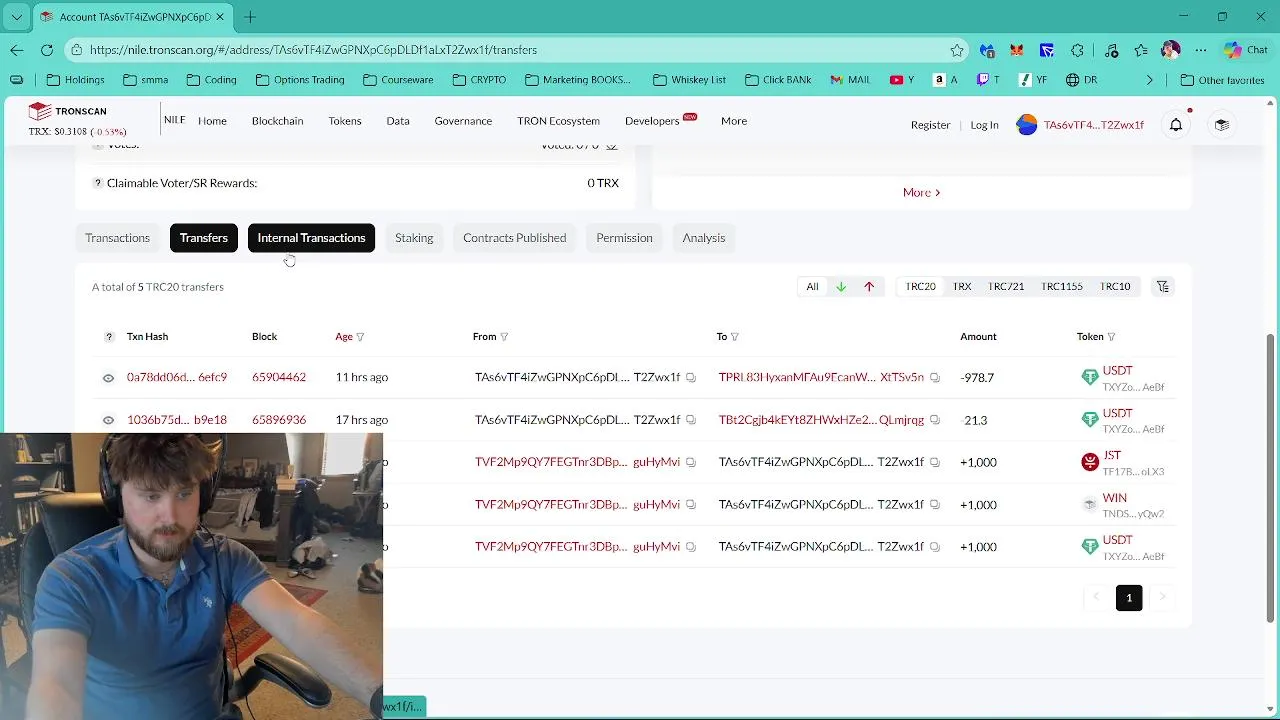Select All direction filter
Viewport: 1280px width, 720px height.
coord(812,287)
